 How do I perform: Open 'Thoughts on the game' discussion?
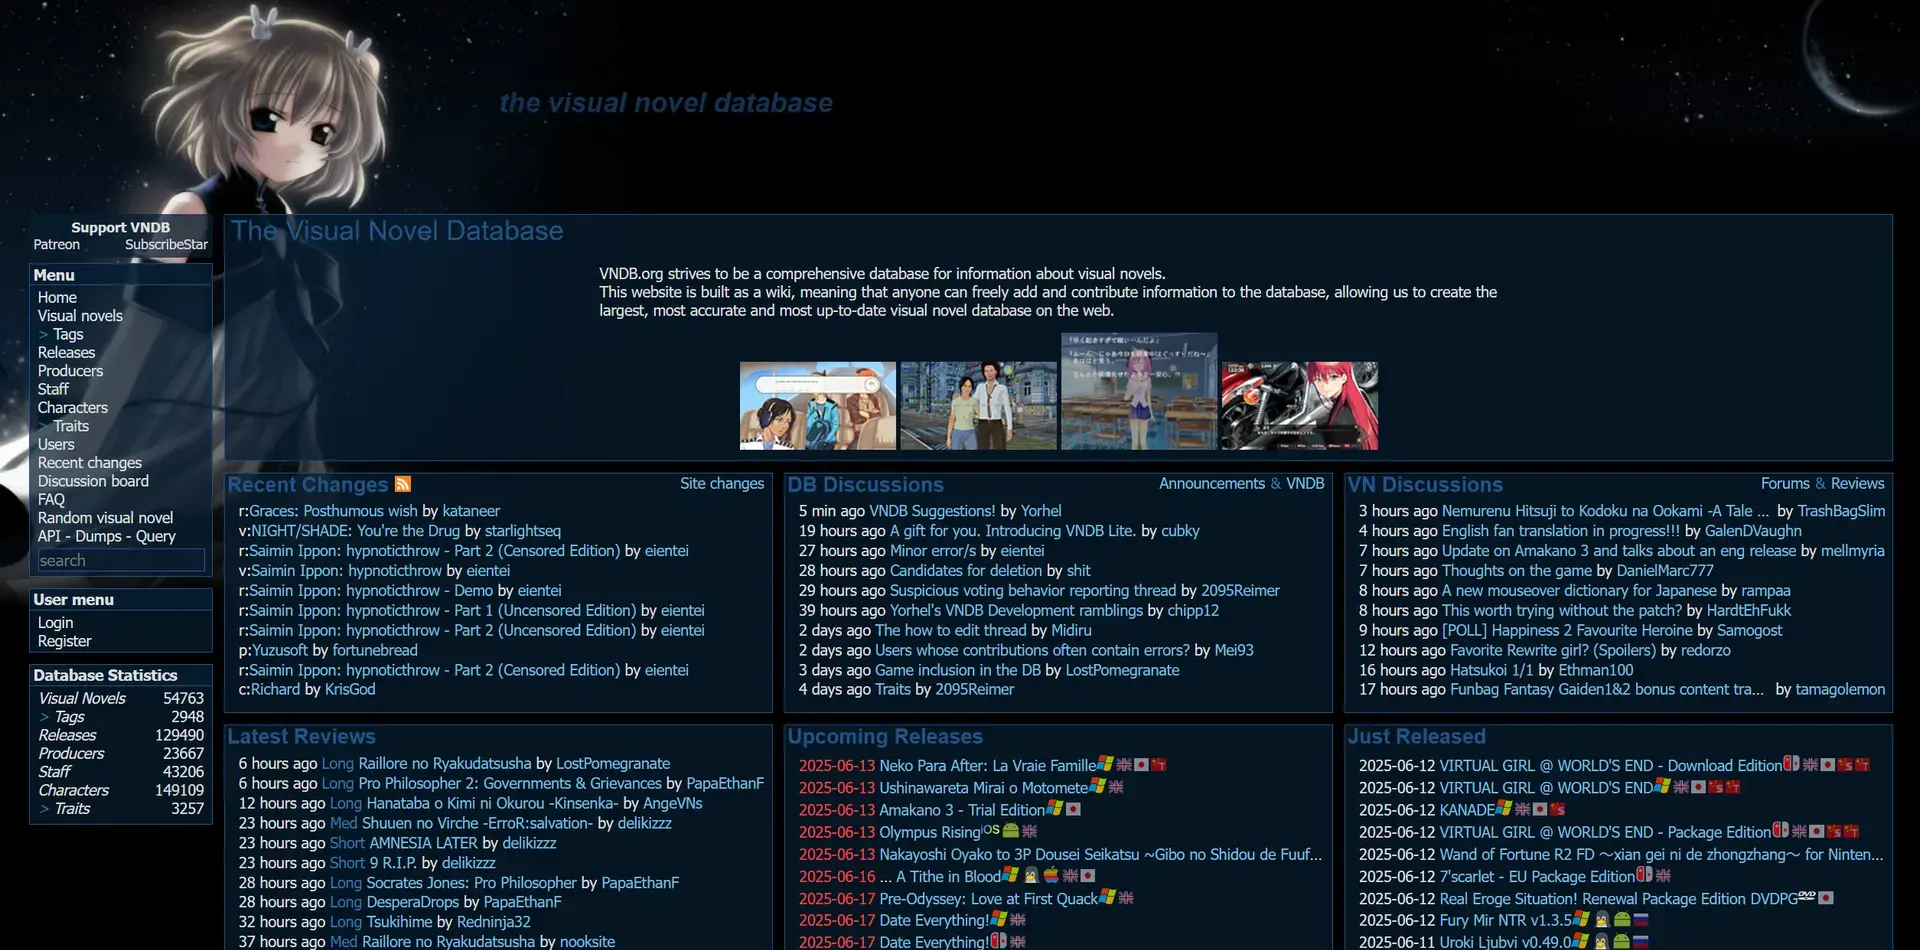(1517, 571)
